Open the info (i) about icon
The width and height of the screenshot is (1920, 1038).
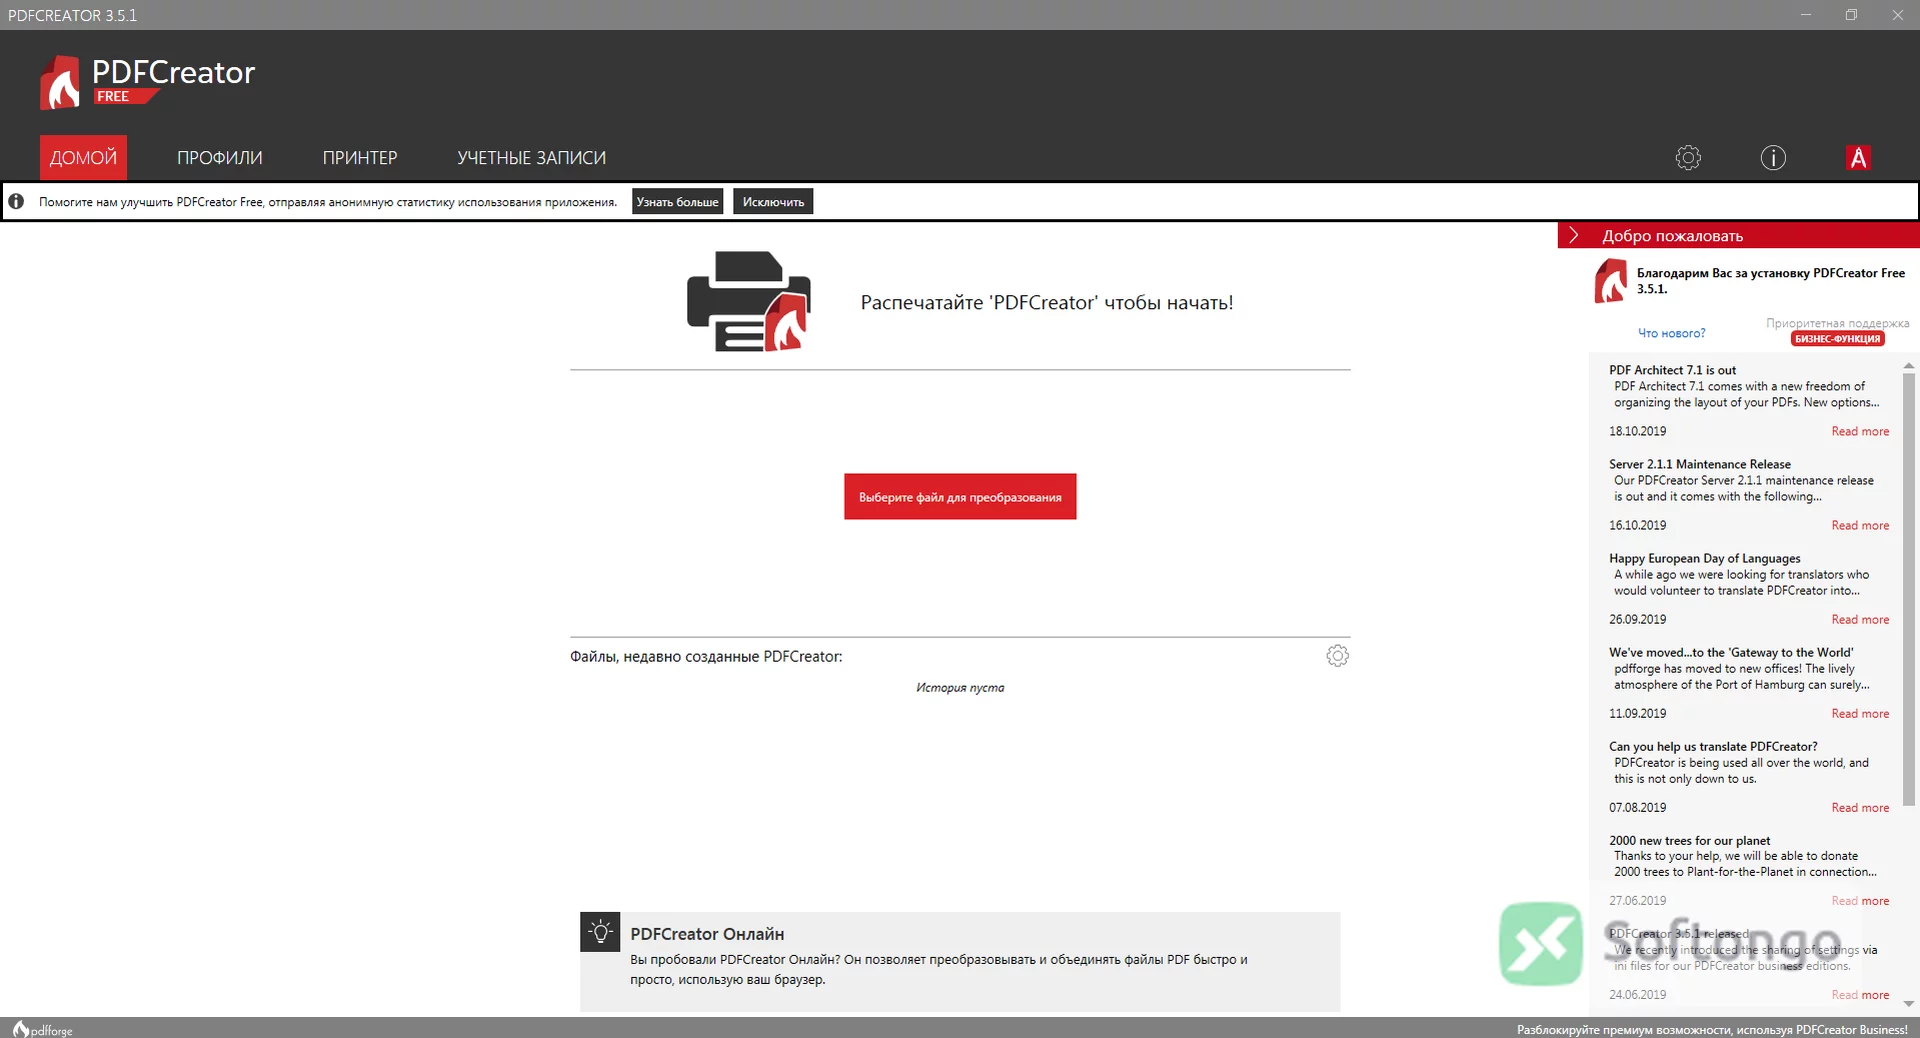[x=1773, y=158]
